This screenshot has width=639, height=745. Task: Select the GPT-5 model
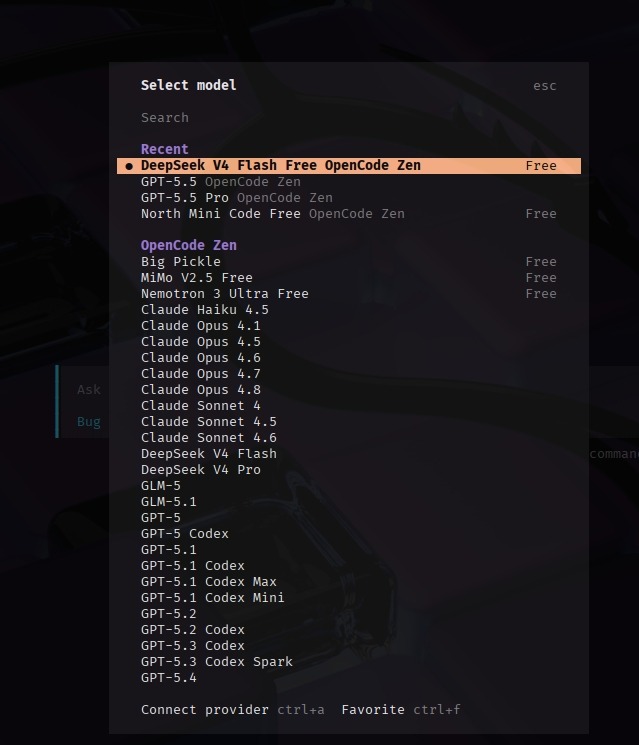tap(349, 518)
